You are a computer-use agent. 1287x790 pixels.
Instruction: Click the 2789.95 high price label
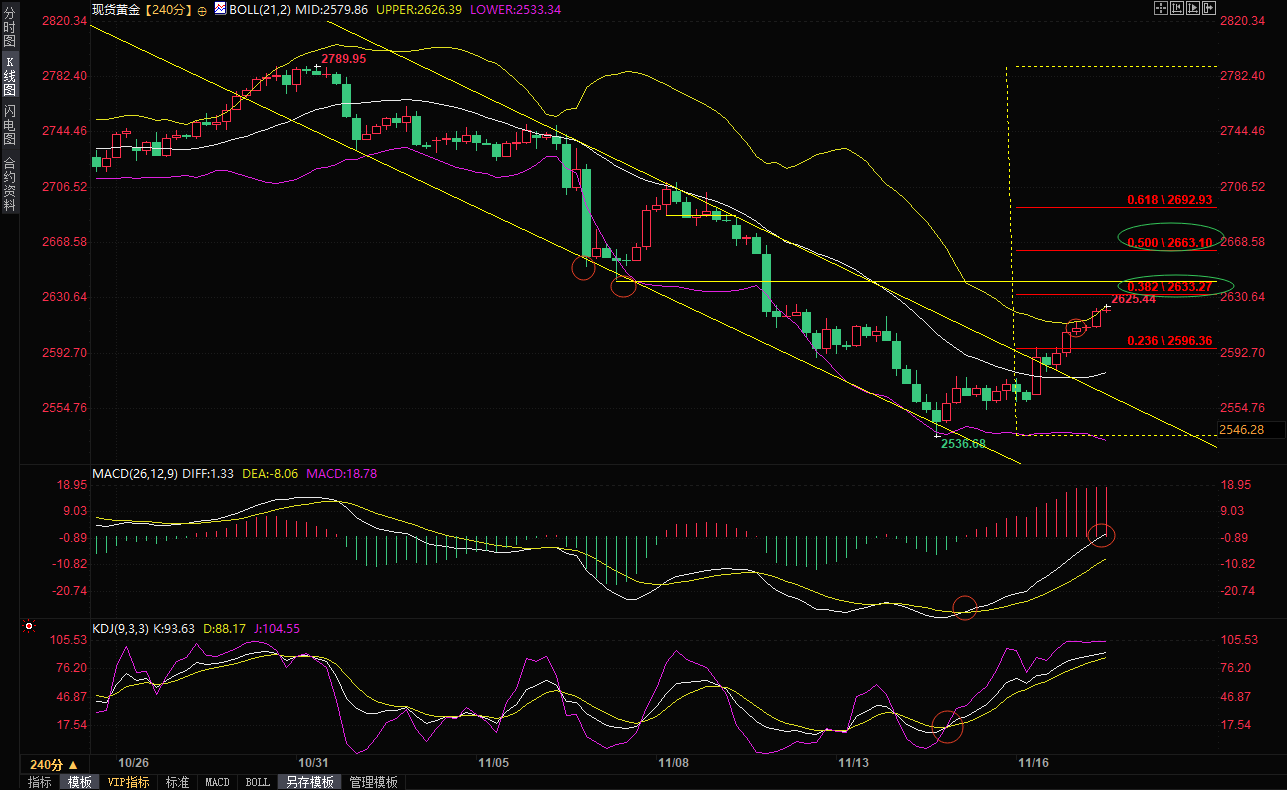point(343,59)
